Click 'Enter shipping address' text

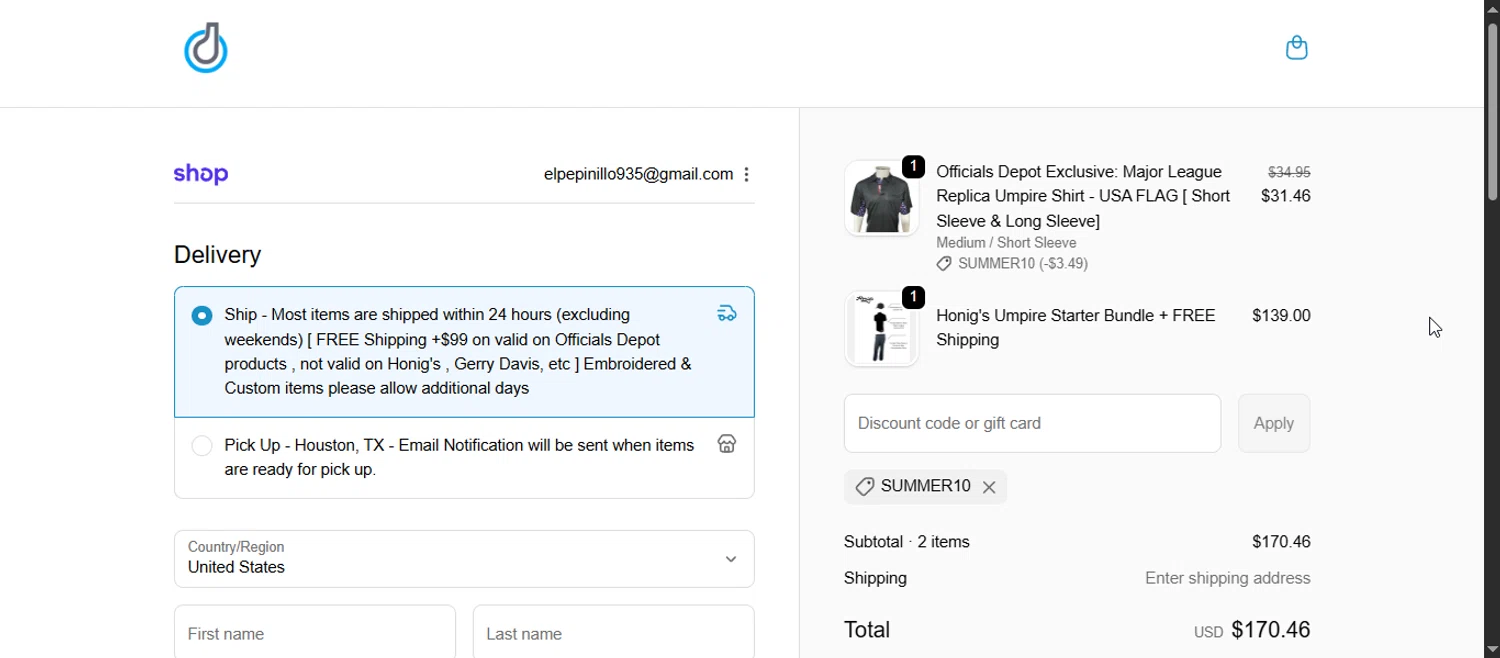point(1228,578)
